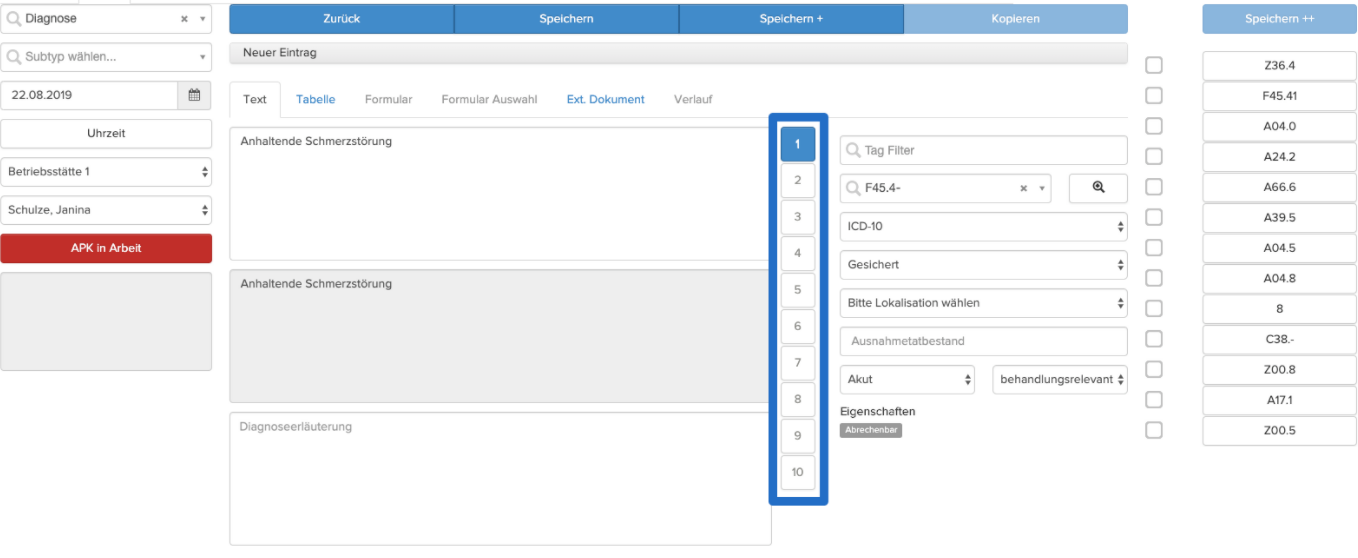Tick the checkbox next to Z36.4

1154,65
